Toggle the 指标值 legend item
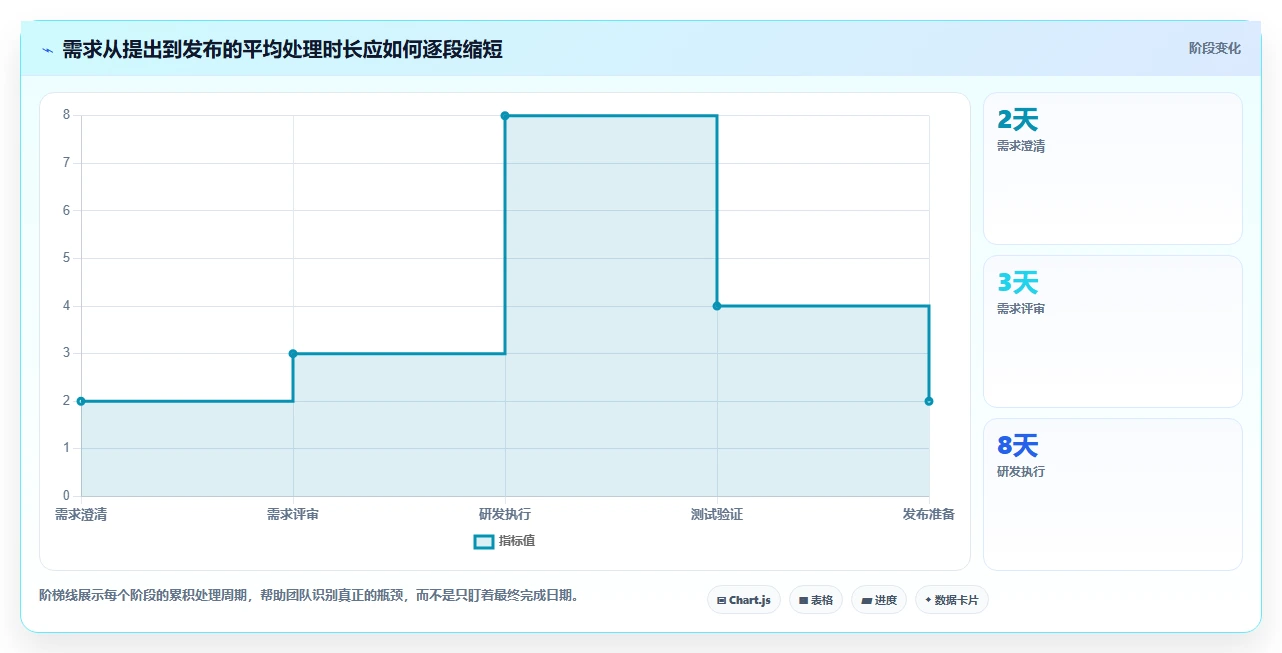The height and width of the screenshot is (653, 1282). 505,541
